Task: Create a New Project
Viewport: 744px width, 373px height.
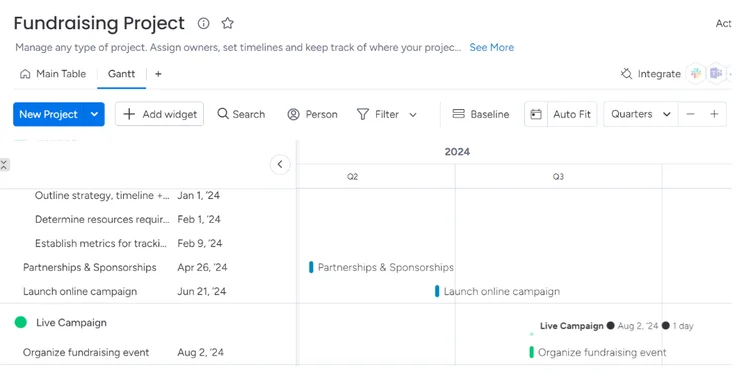Action: [x=48, y=114]
